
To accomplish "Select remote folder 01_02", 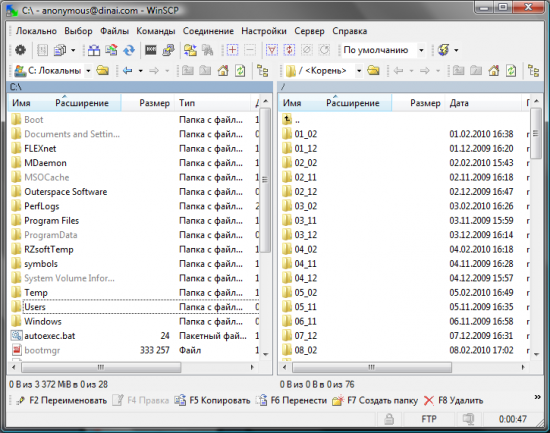I will pos(306,134).
